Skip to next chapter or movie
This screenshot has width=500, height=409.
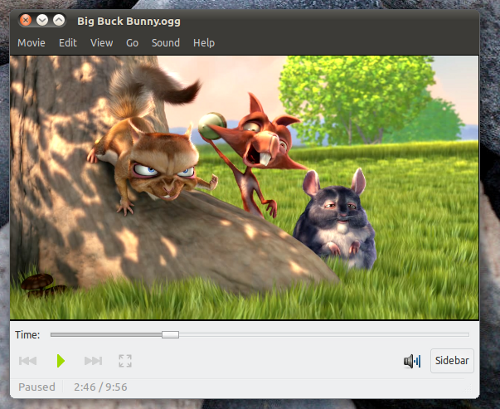coord(93,361)
